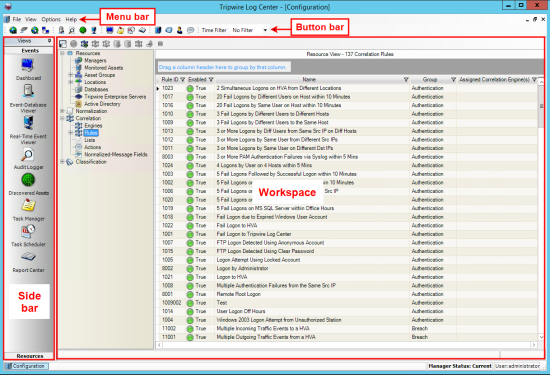Select Normalized-Message Fields in the tree

[x=116, y=154]
